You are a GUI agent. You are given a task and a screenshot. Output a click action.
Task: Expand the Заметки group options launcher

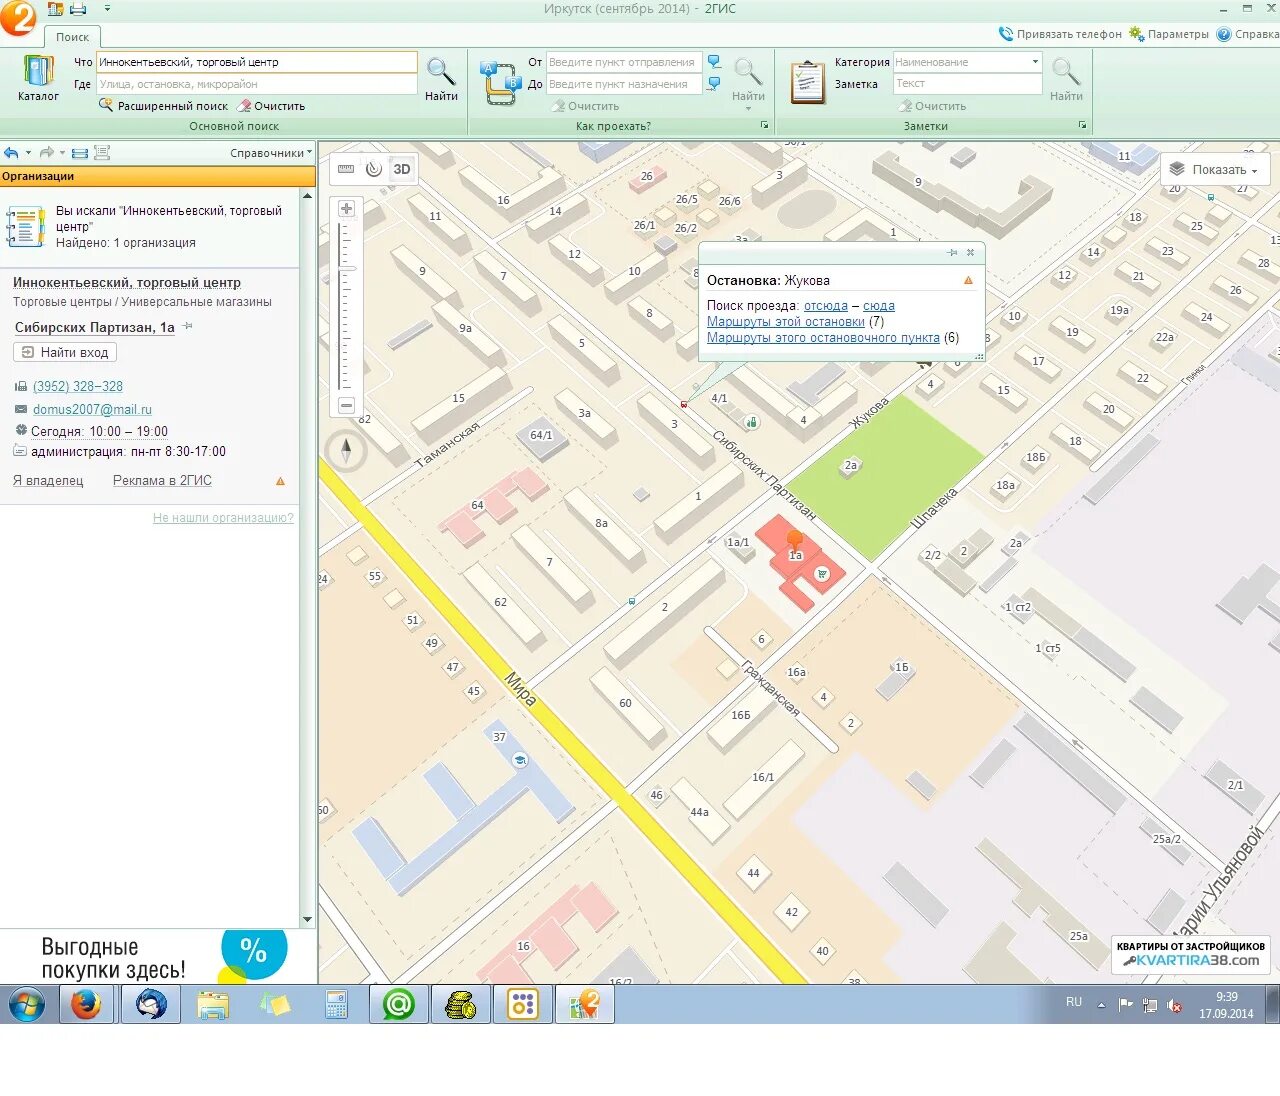[1082, 125]
